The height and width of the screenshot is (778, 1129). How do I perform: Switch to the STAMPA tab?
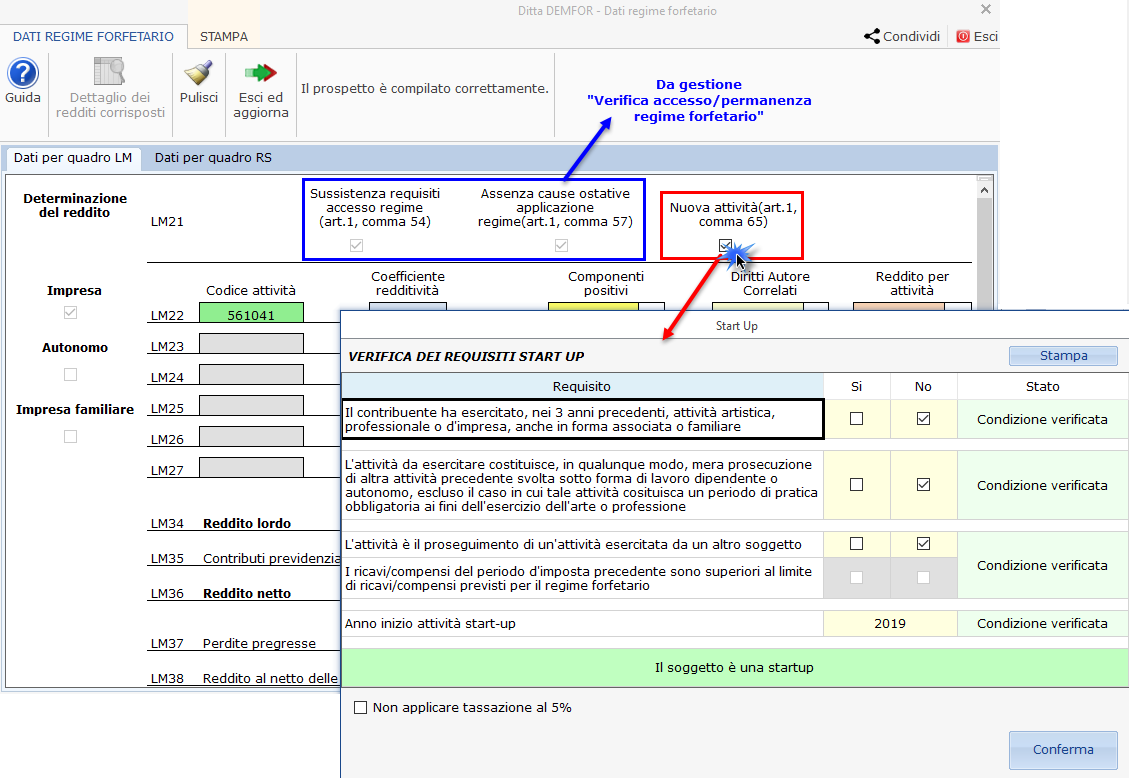pos(223,36)
